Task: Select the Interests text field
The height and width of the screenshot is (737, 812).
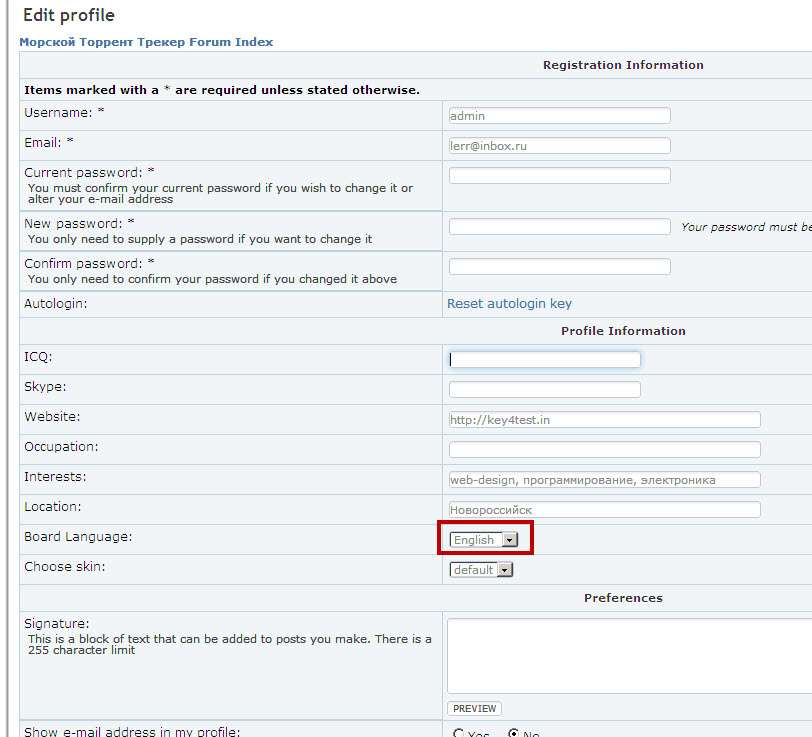Action: click(x=604, y=480)
